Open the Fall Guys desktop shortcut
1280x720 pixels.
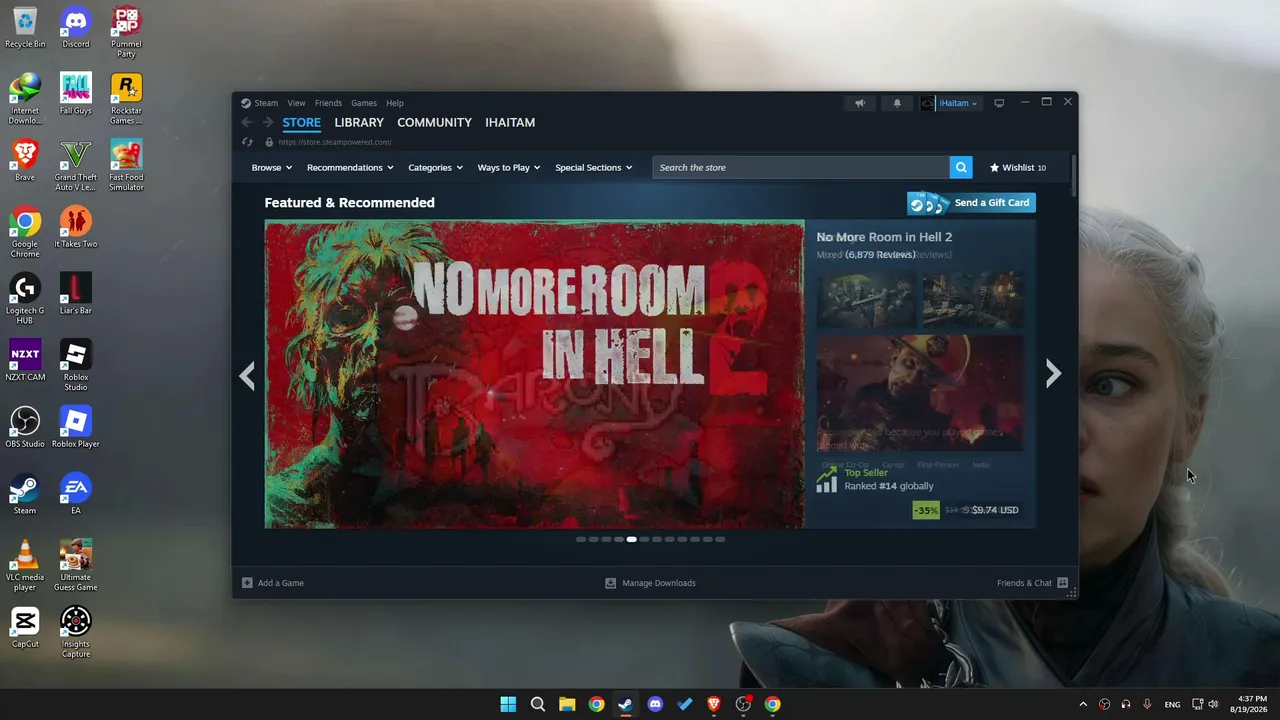click(x=76, y=94)
